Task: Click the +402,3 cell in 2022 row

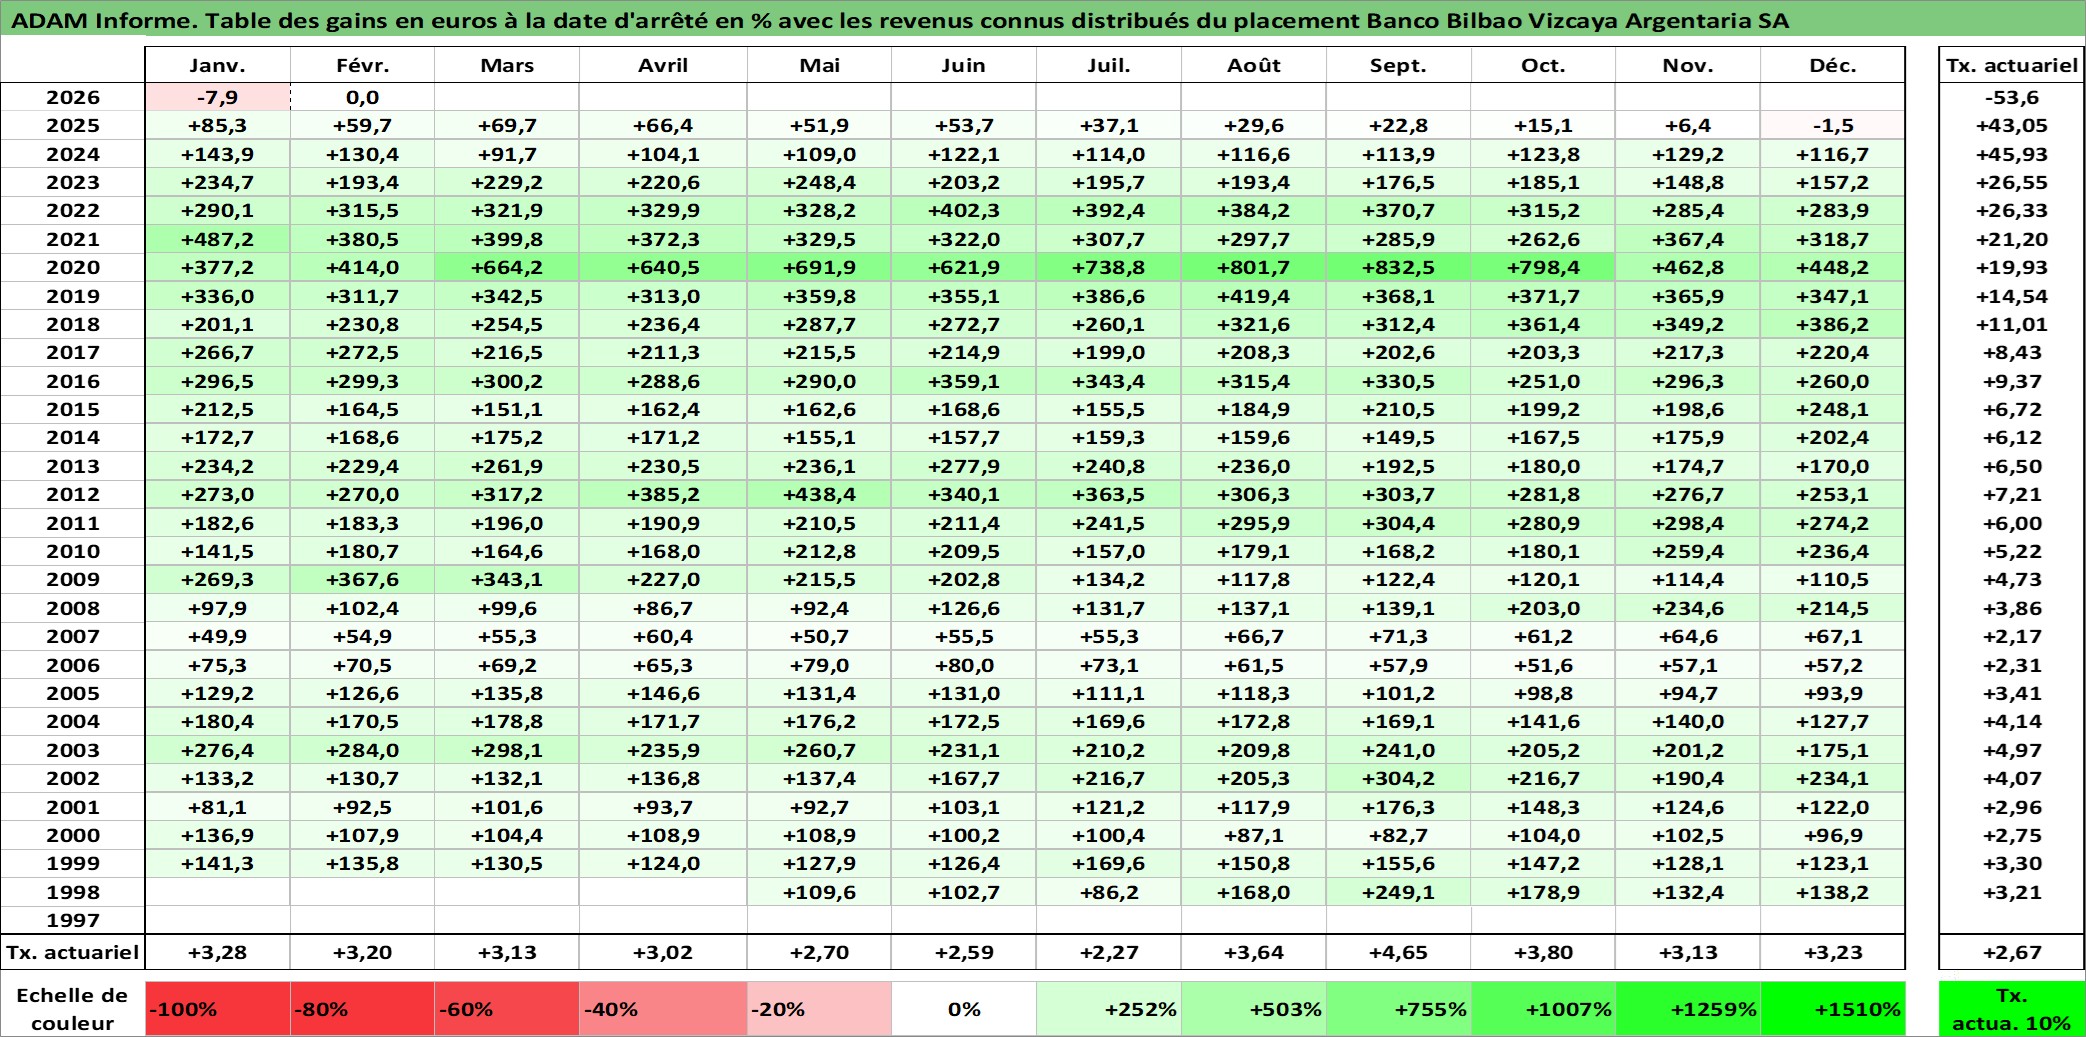Action: click(x=964, y=210)
